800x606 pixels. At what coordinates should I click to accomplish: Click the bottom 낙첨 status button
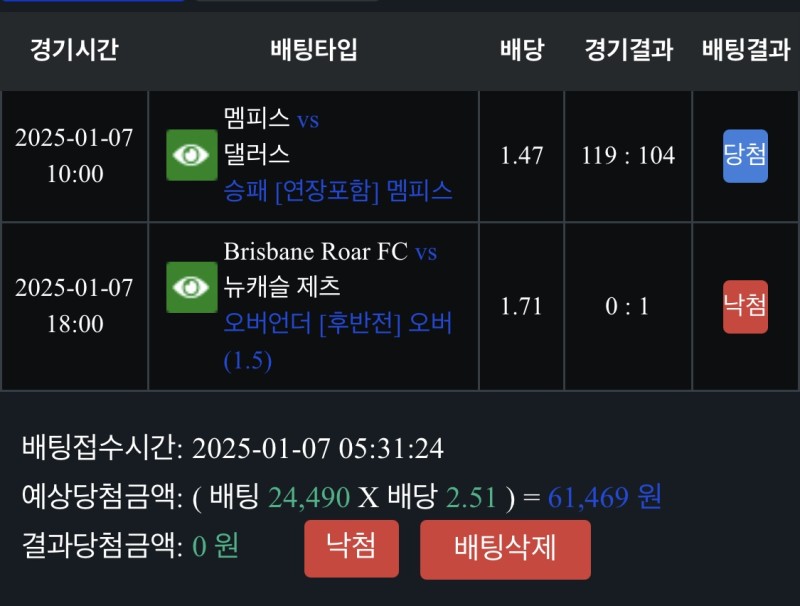pos(351,548)
